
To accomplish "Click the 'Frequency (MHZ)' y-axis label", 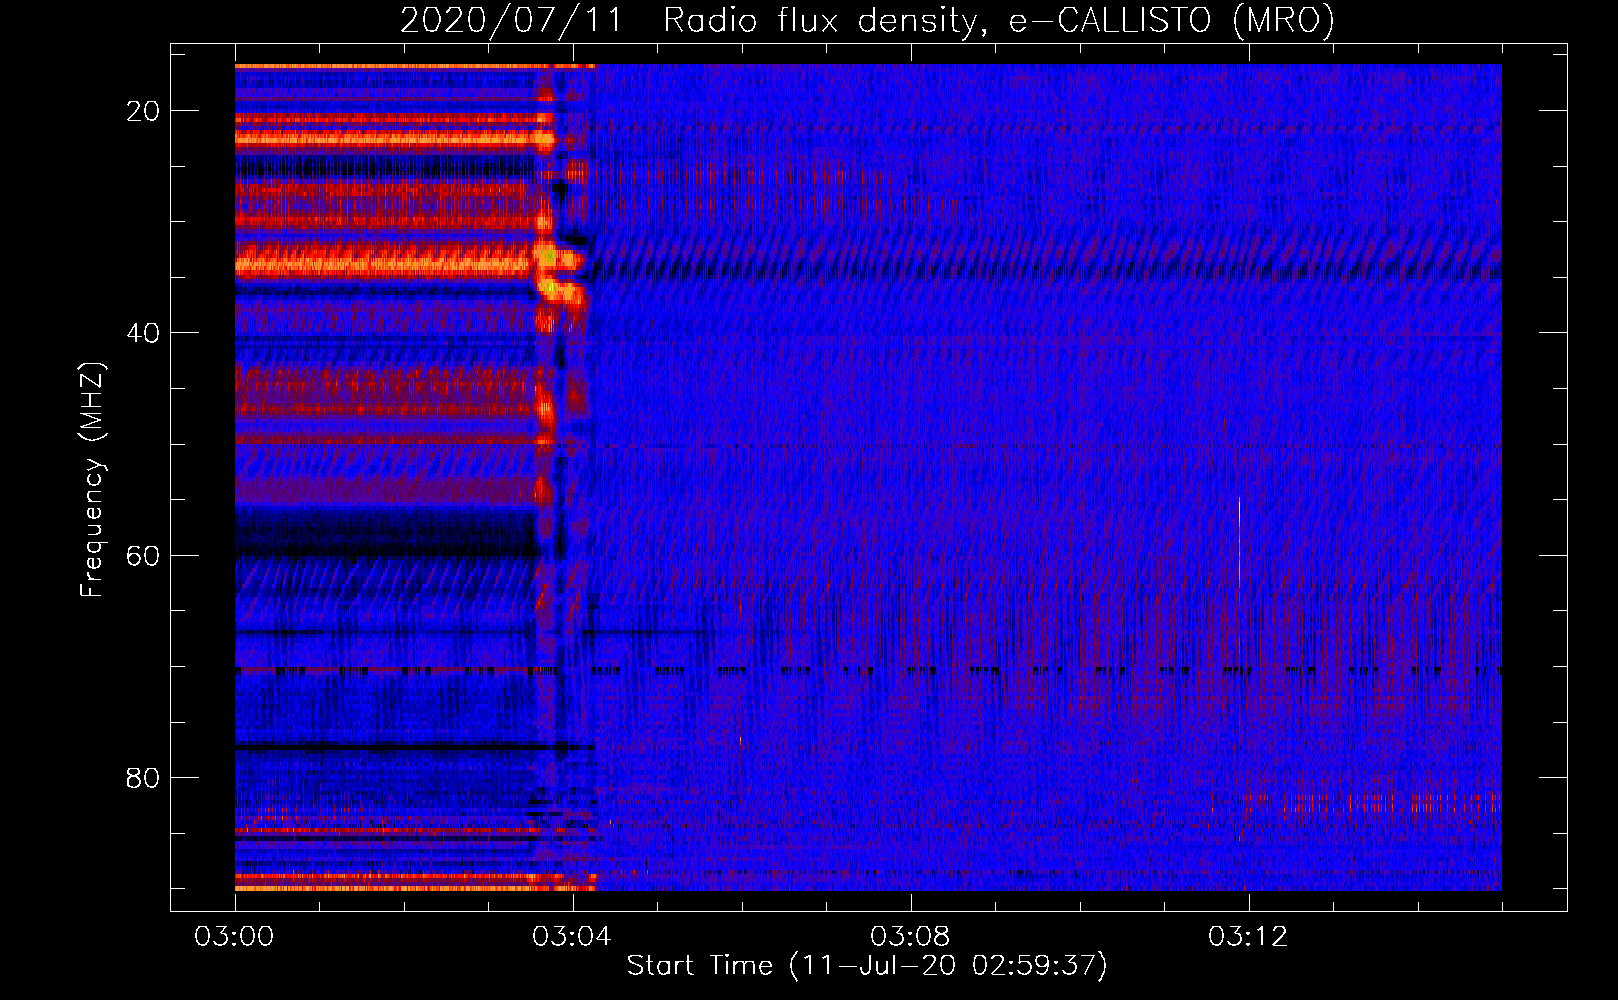I will (92, 480).
